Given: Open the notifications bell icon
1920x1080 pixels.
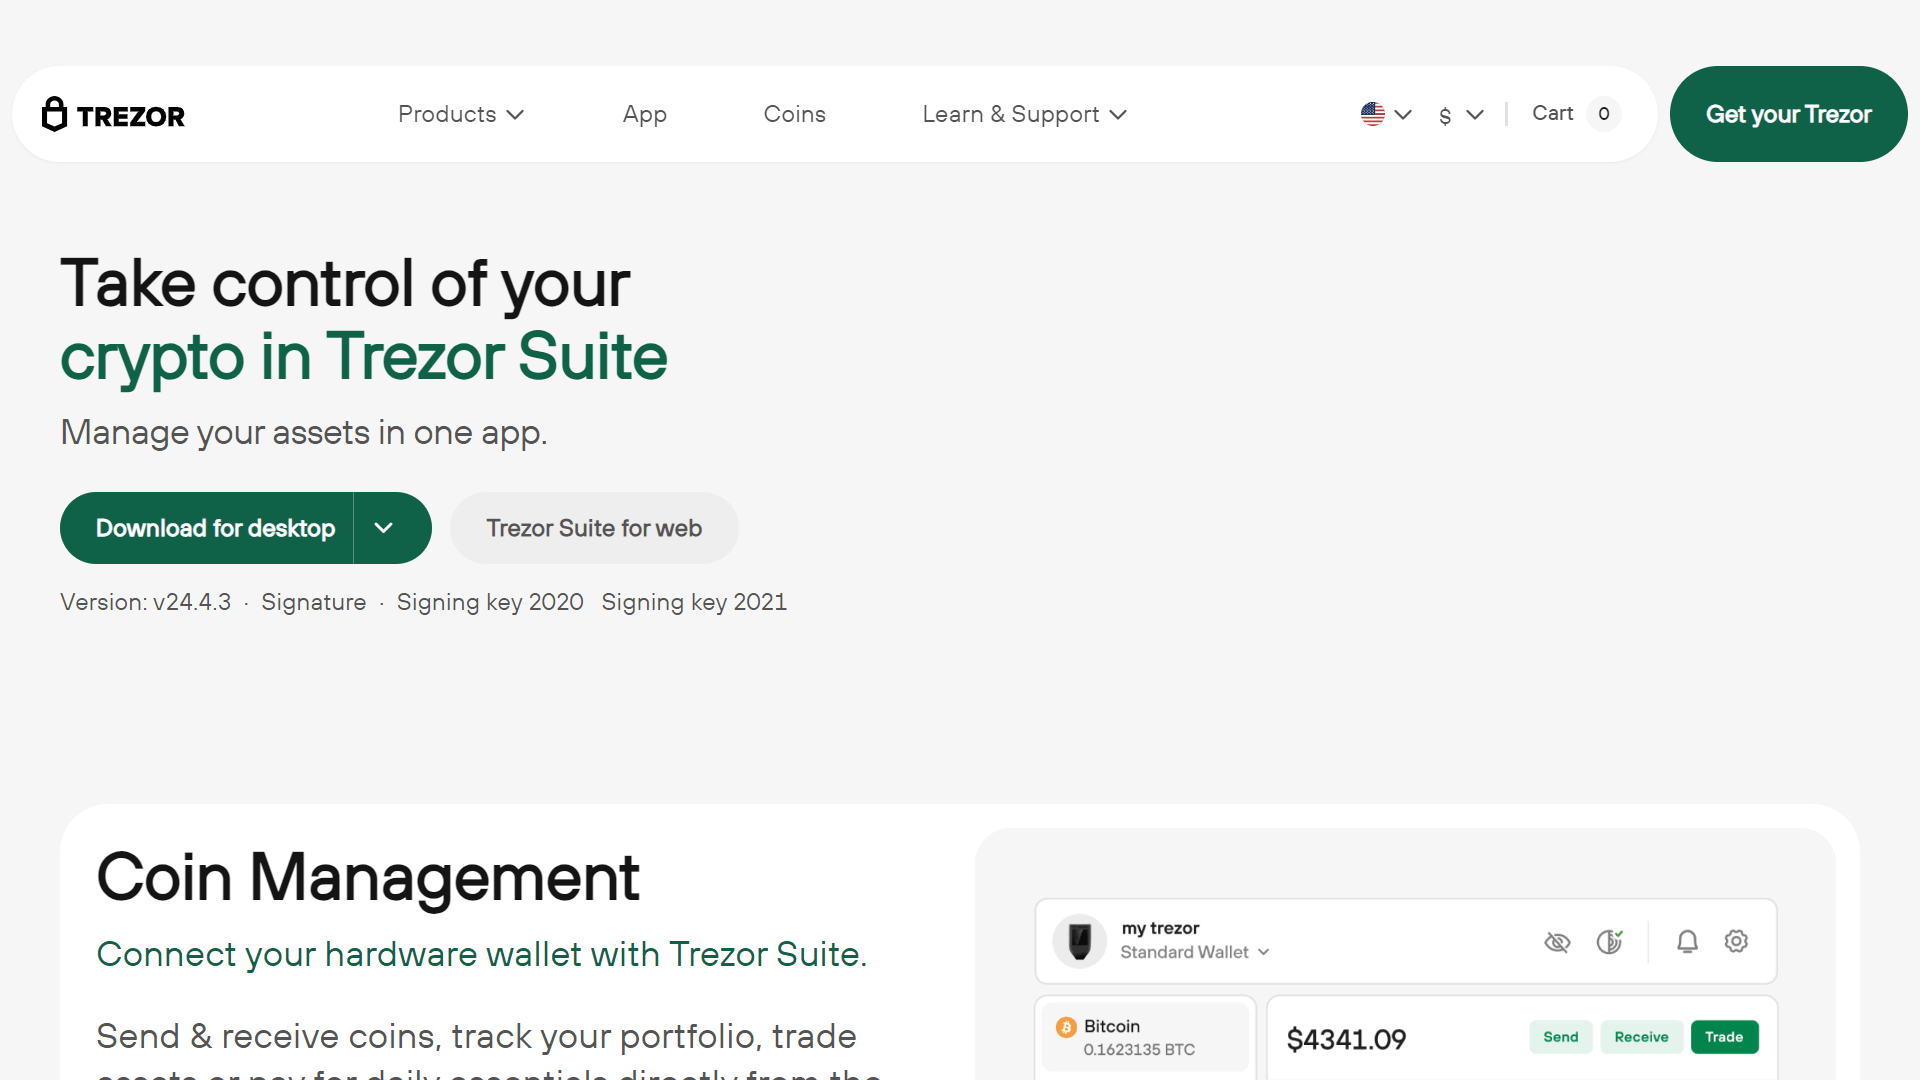Looking at the screenshot, I should point(1687,942).
